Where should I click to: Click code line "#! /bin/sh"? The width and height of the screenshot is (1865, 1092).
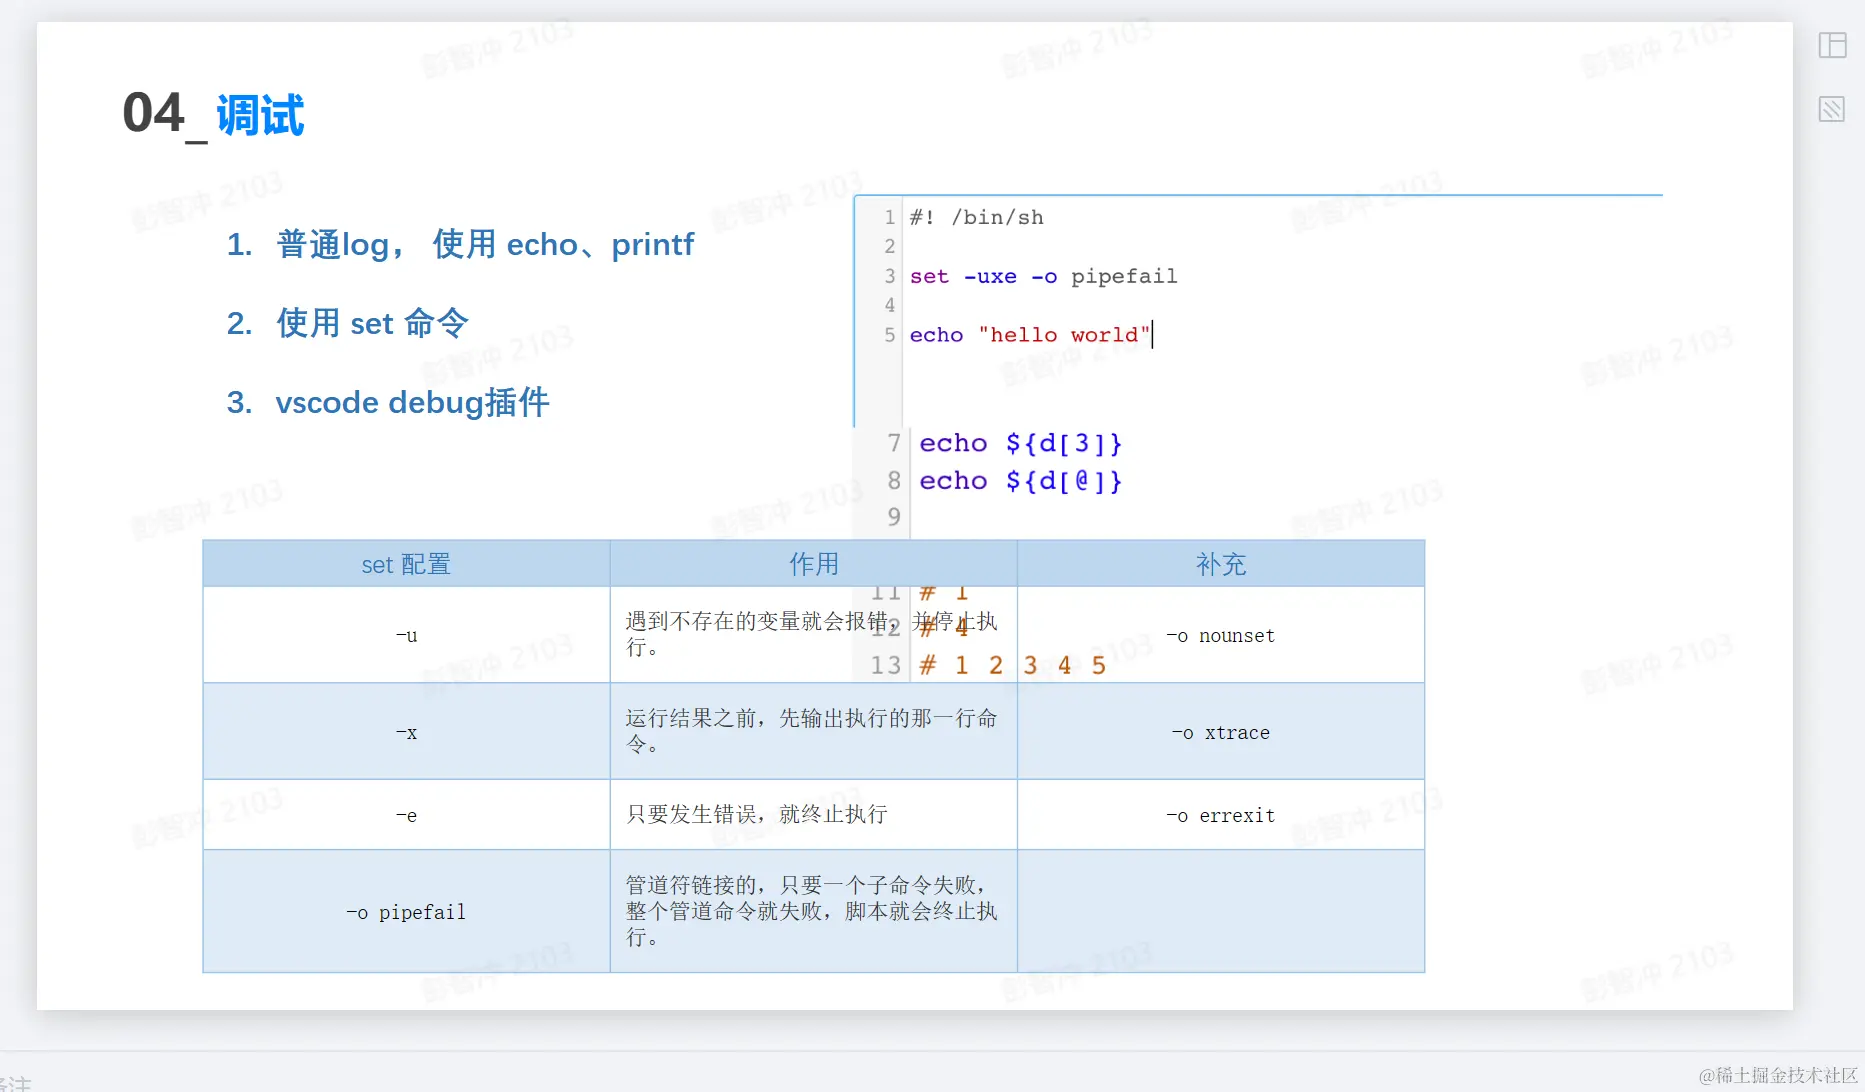point(976,217)
